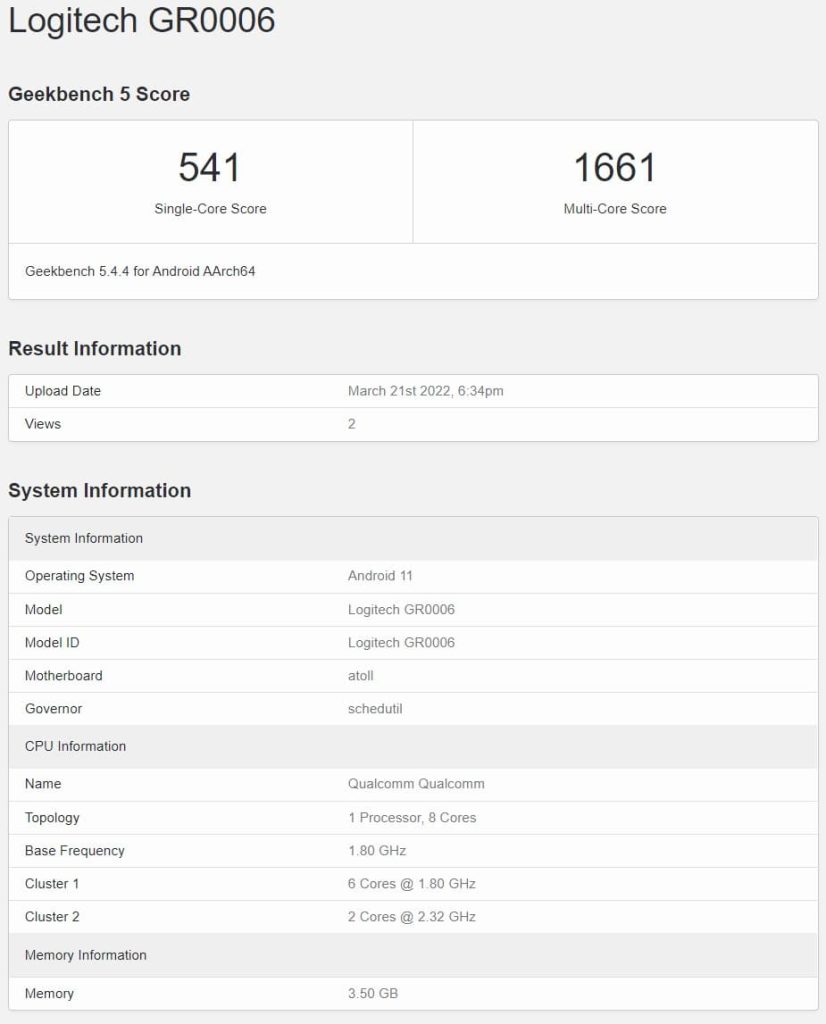Click the Model ID value Logitech GR0006
Screen dimensions: 826x1024
tap(401, 643)
